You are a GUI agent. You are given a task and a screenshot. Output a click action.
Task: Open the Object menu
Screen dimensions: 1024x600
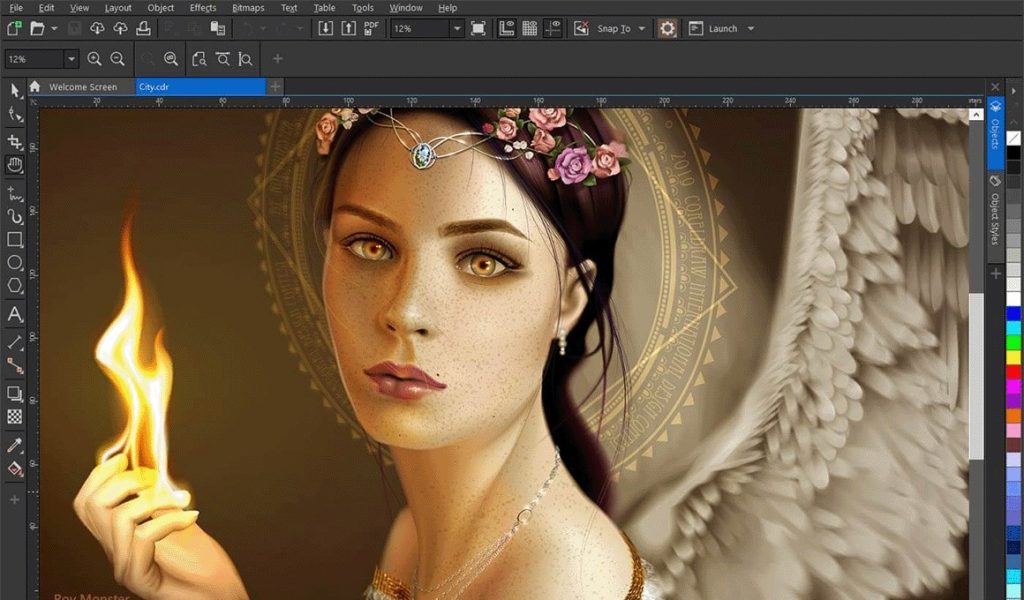[x=161, y=8]
